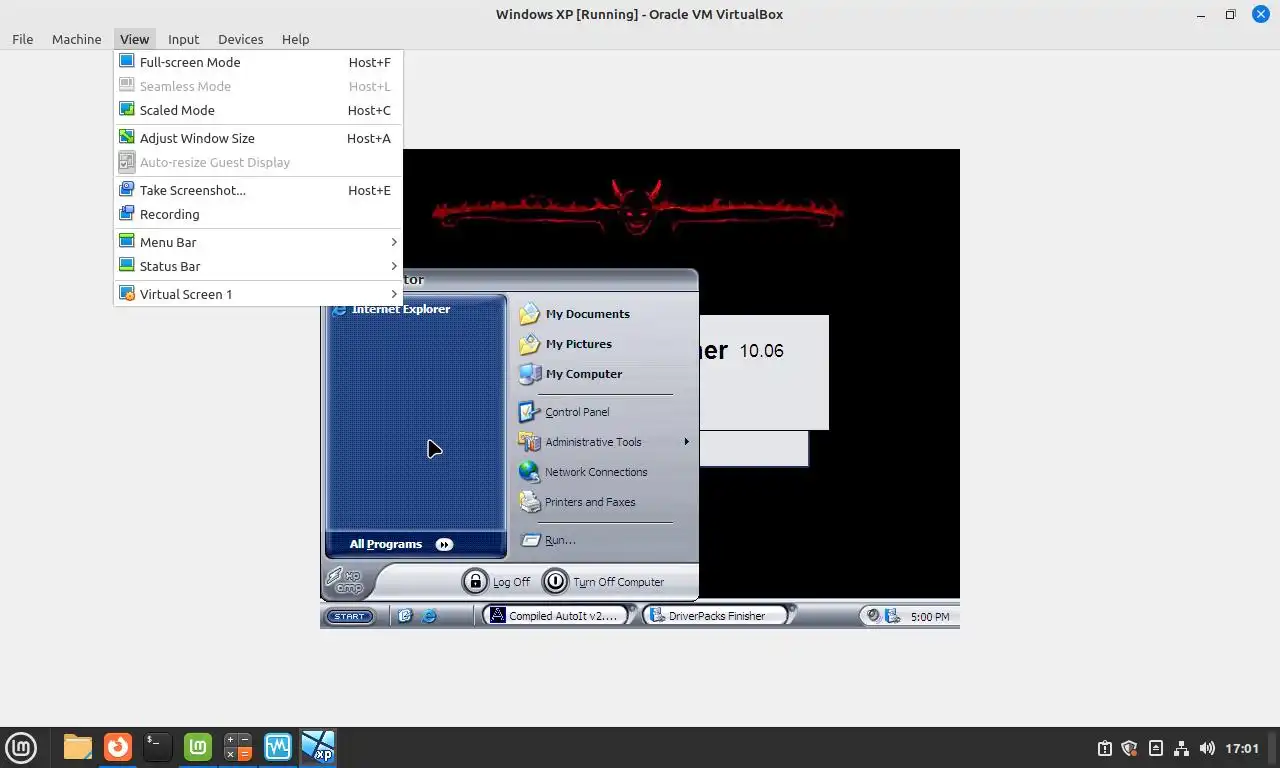Viewport: 1280px width, 768px height.
Task: Click the Menu Bar menu icon
Action: click(127, 242)
